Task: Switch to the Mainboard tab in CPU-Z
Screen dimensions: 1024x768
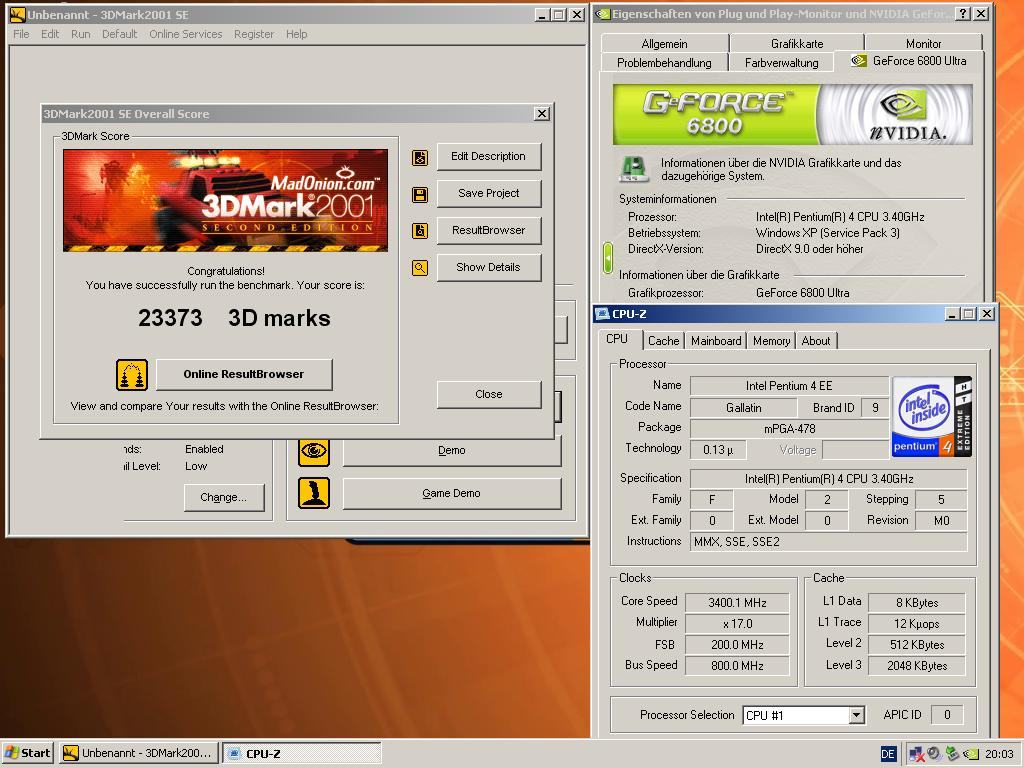Action: 716,341
